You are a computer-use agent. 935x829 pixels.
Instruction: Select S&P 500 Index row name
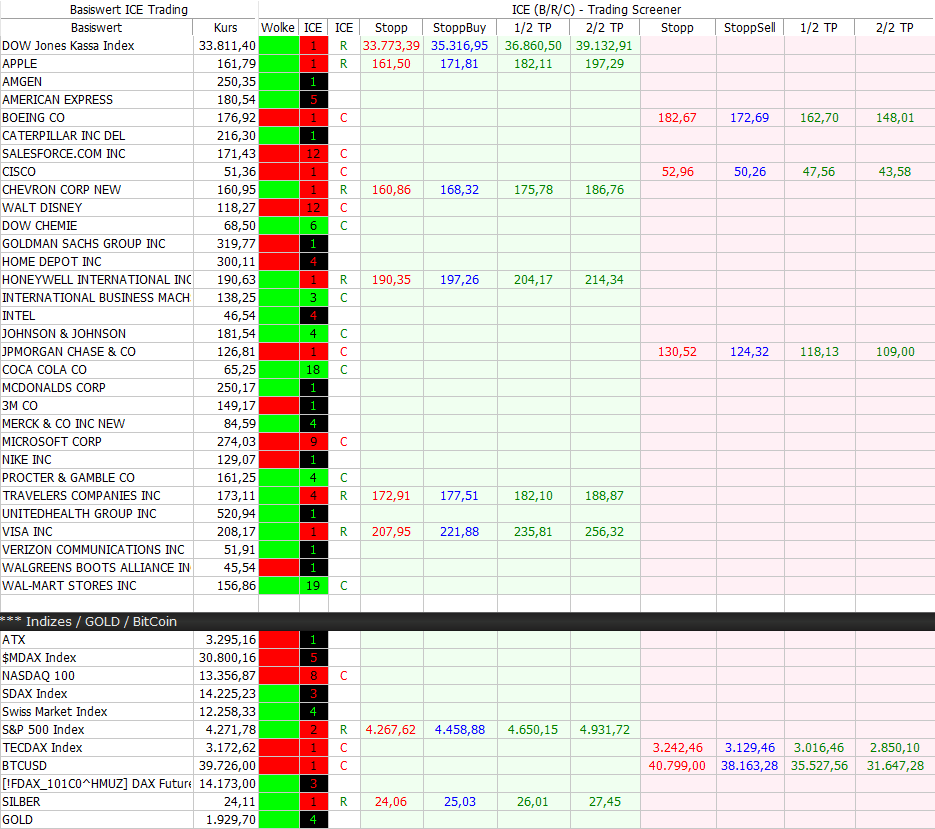coord(43,729)
